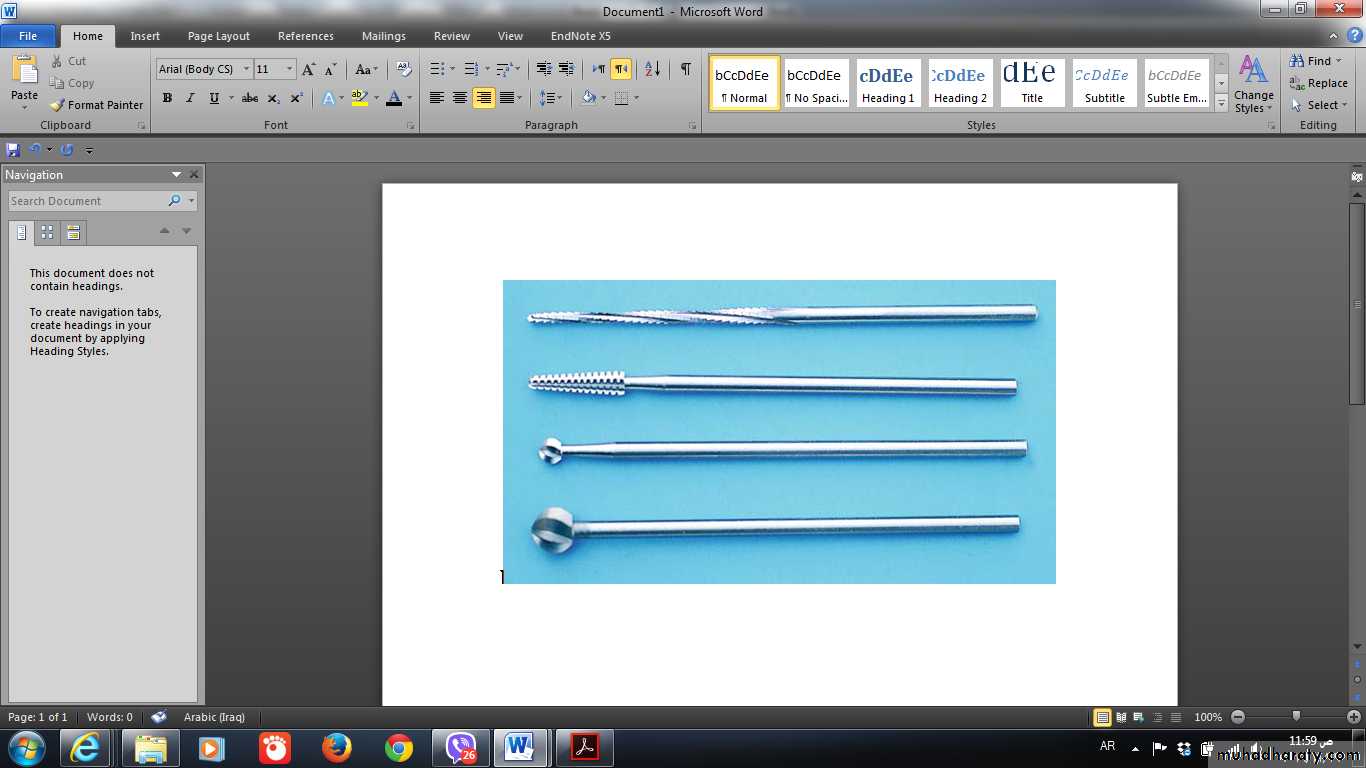Screen dimensions: 1366x768
Task: Open the Change Styles icon menu
Action: click(x=1253, y=84)
